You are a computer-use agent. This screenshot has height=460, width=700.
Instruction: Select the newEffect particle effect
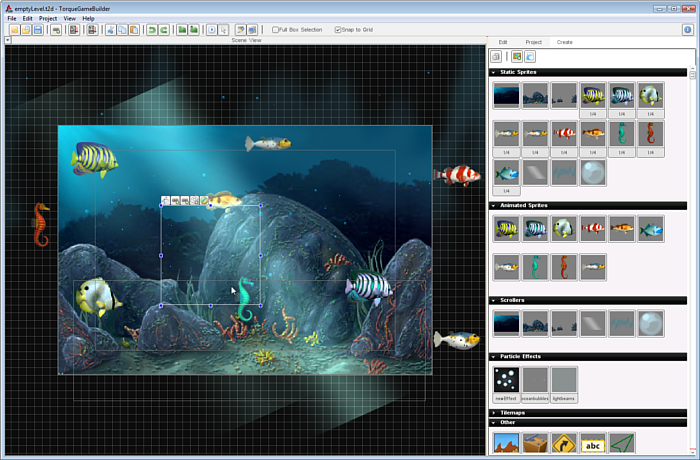(x=506, y=381)
